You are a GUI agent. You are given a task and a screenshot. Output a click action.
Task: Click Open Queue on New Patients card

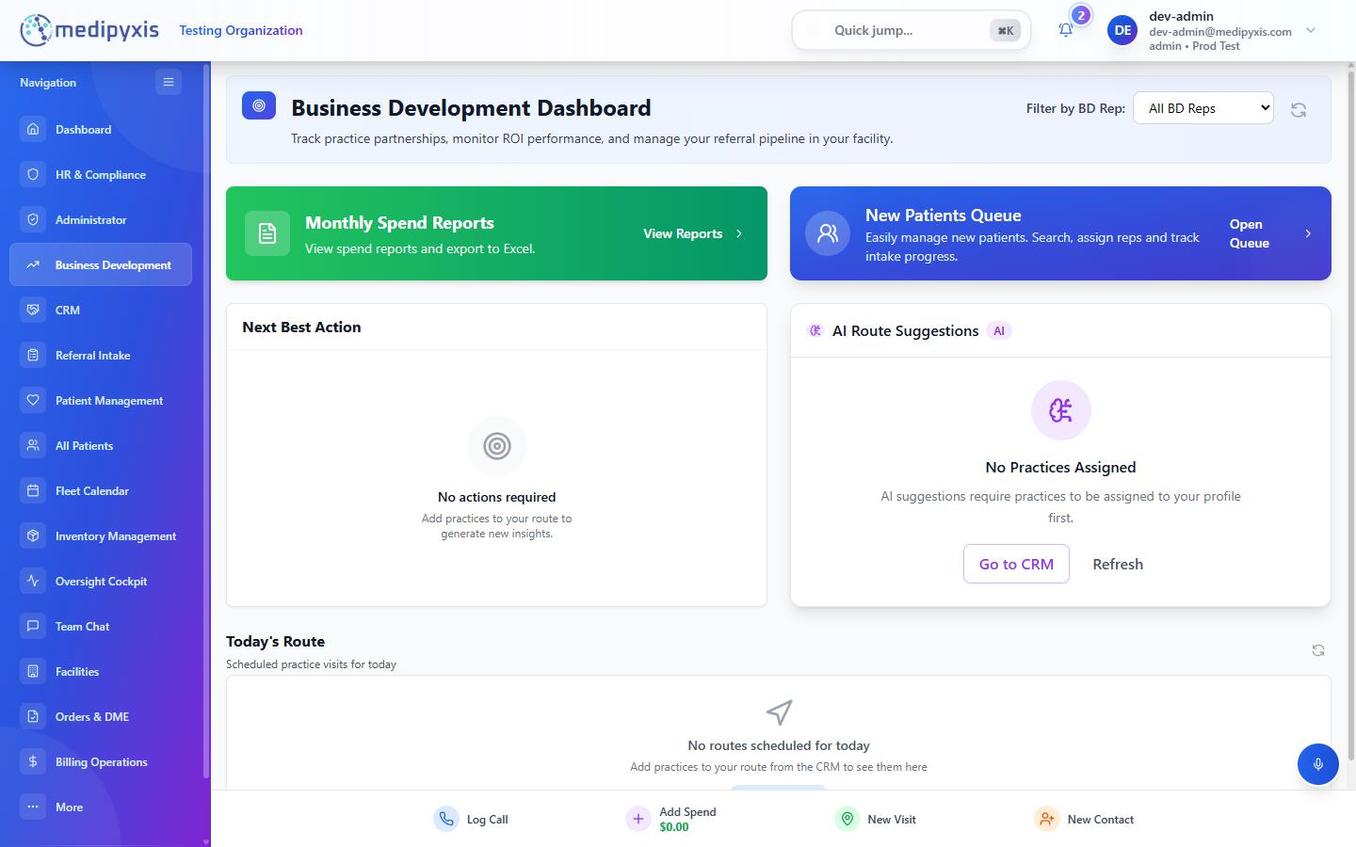point(1249,233)
